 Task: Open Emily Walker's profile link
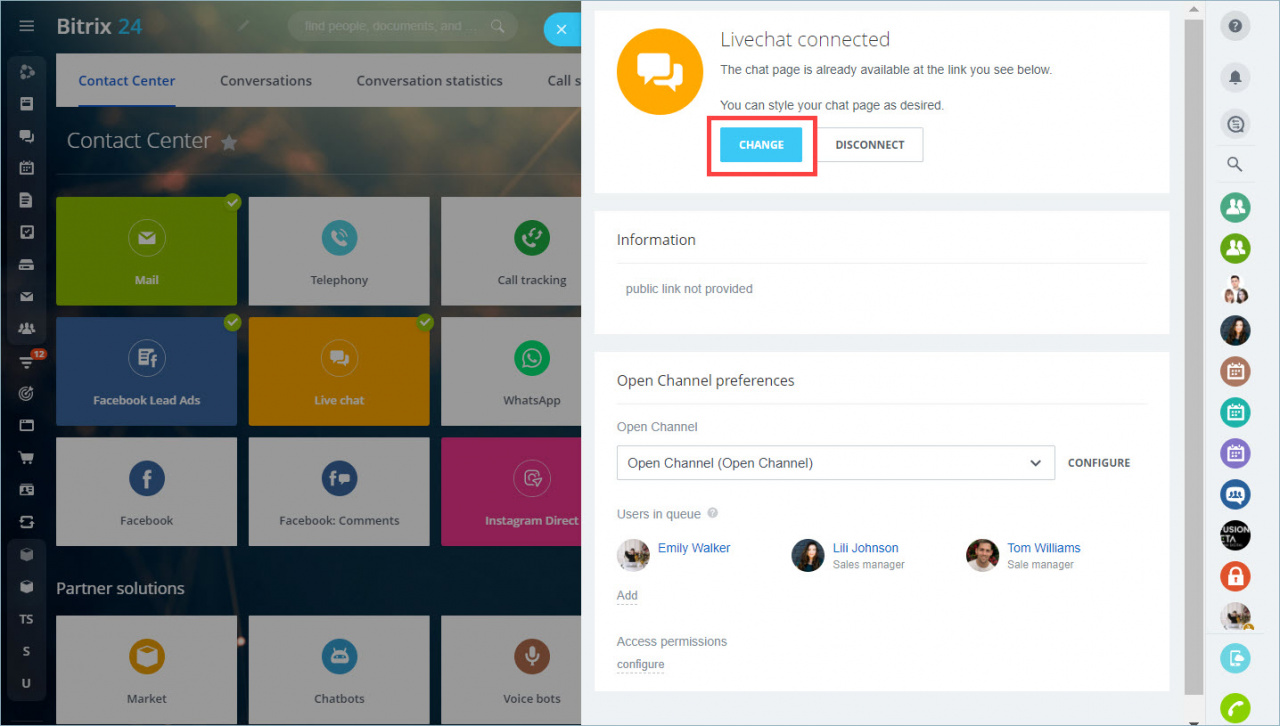pos(694,548)
